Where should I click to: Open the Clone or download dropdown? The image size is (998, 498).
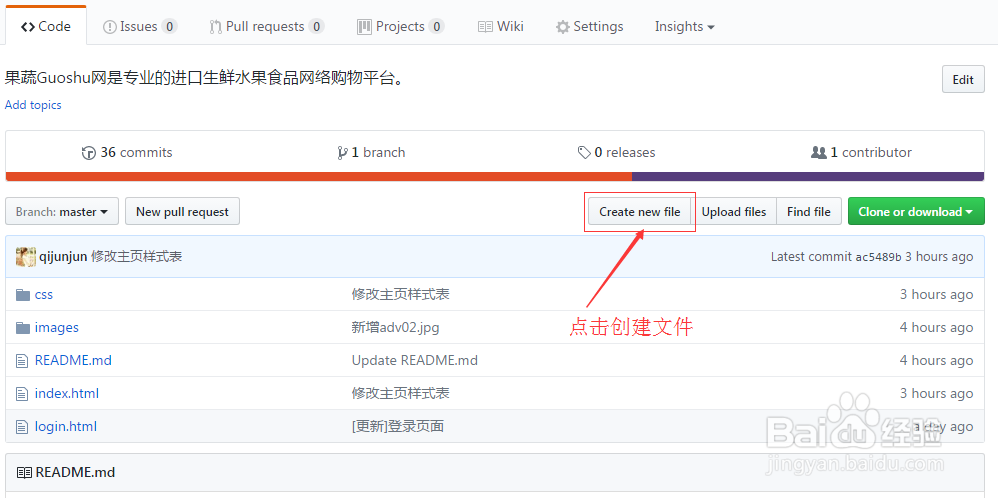click(916, 211)
